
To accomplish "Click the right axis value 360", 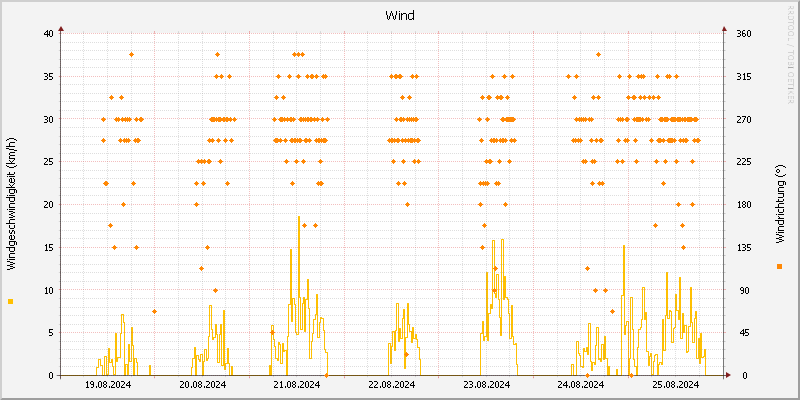I will click(x=744, y=34).
